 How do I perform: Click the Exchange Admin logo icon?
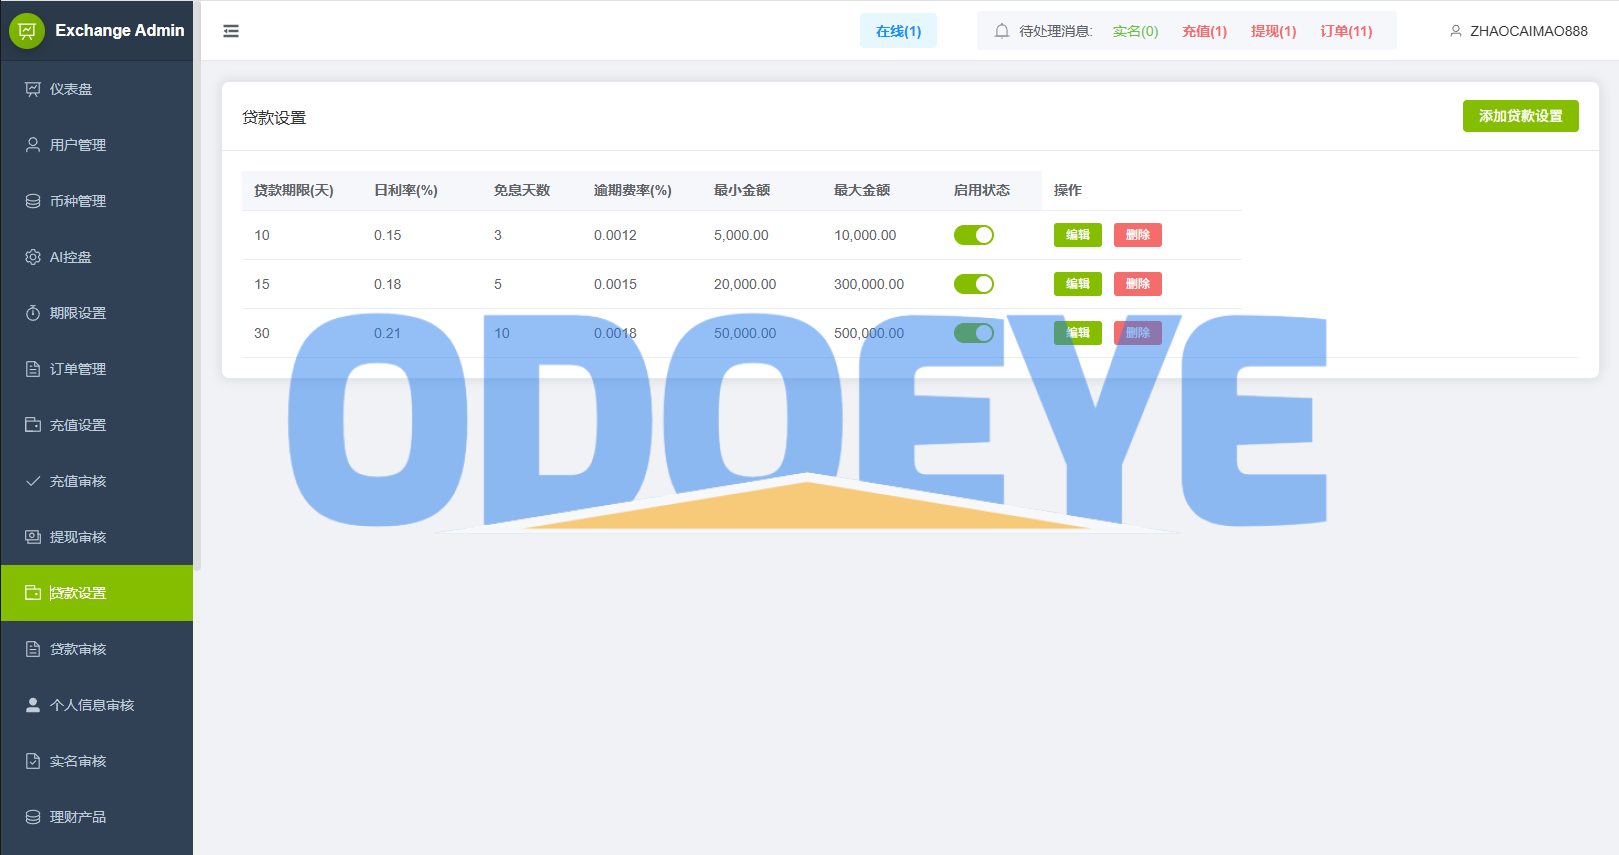click(27, 31)
